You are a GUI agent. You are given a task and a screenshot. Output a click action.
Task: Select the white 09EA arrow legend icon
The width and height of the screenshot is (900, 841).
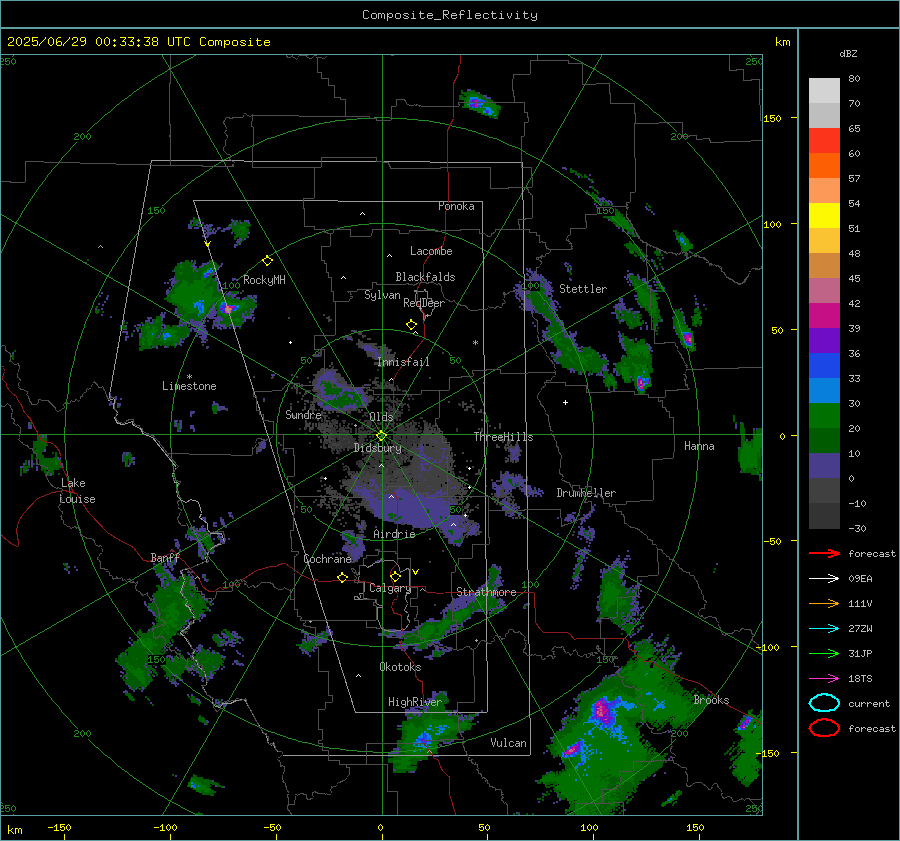coord(824,579)
